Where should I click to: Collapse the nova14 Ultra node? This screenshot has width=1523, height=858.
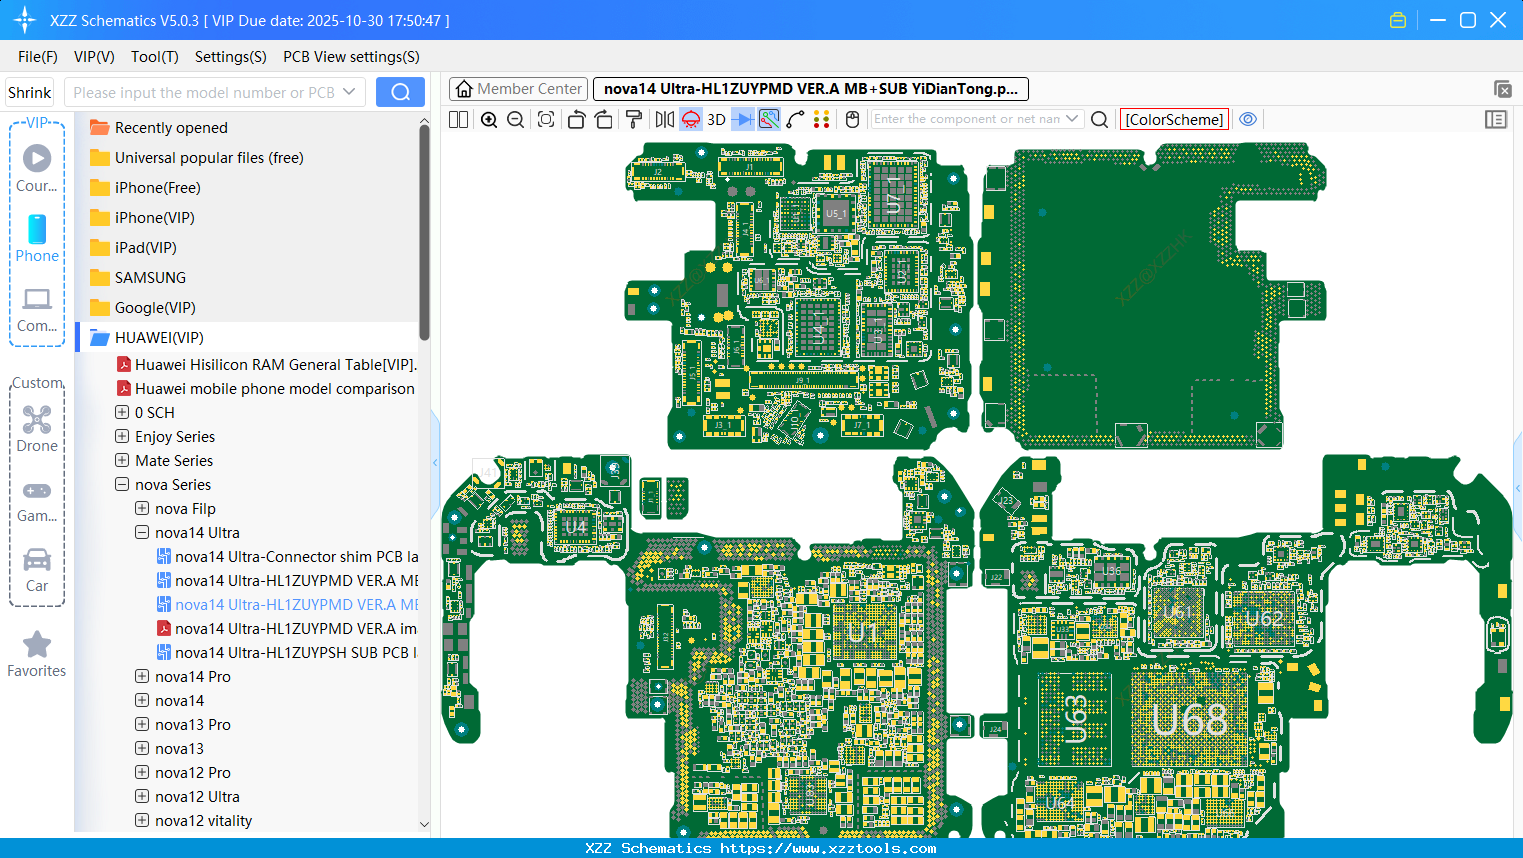point(142,532)
